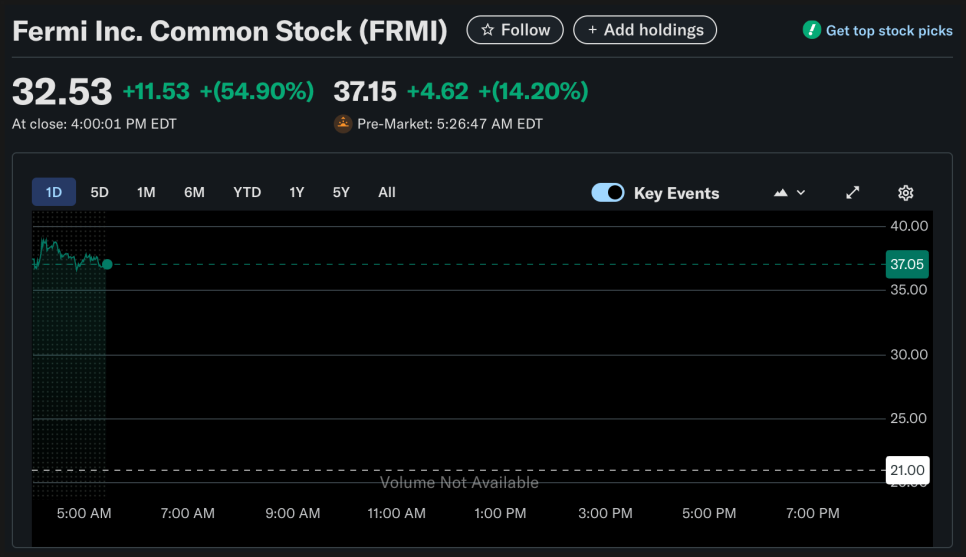Switch to the 5D range

99,192
